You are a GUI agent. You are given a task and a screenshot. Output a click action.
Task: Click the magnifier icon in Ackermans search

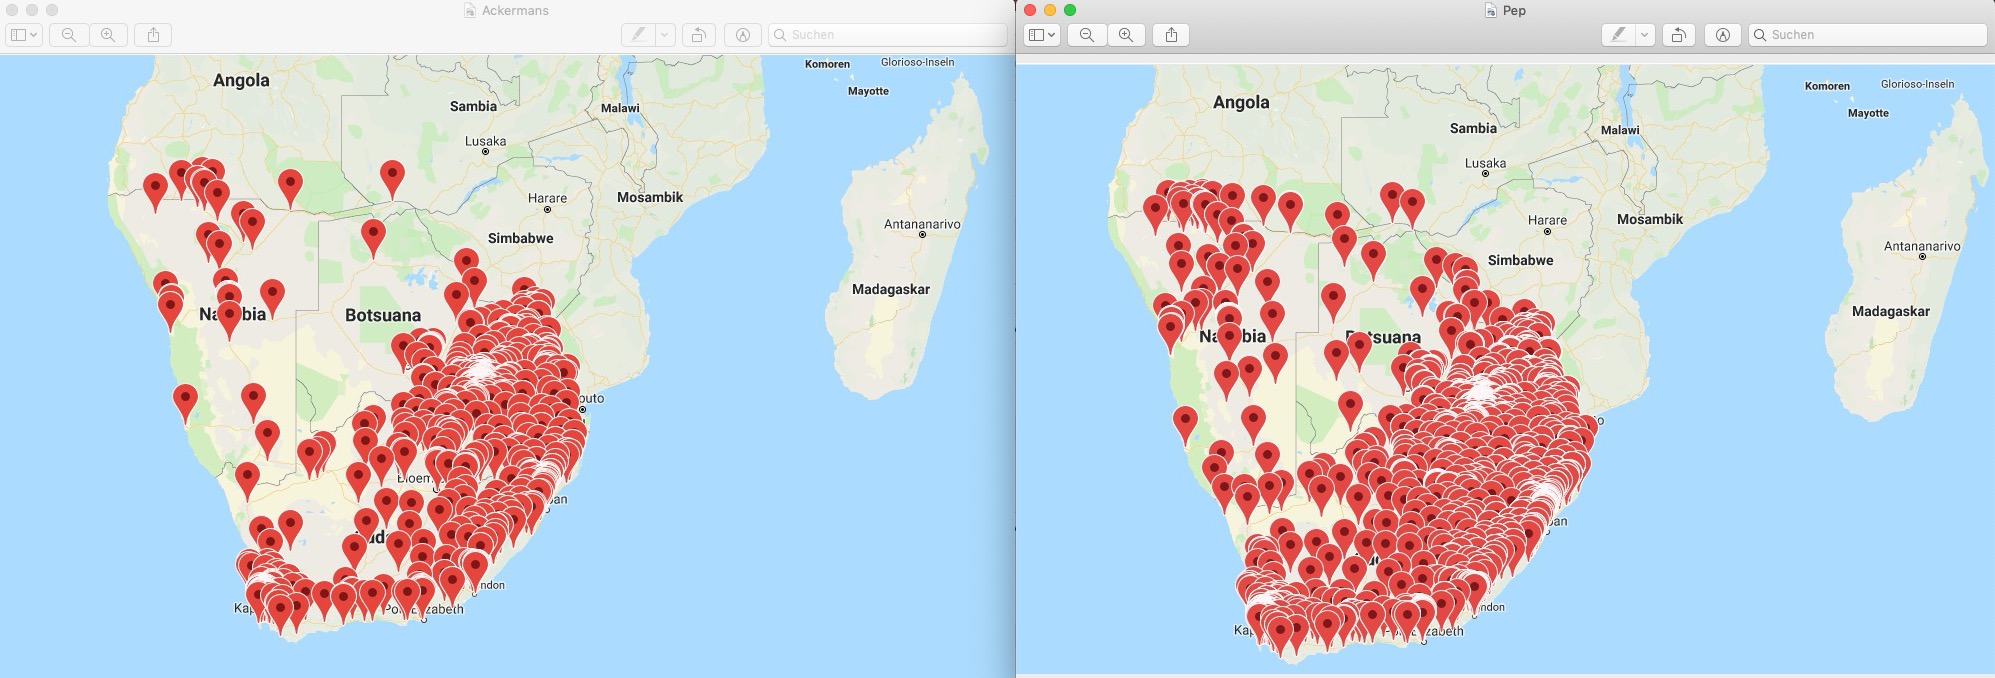[780, 35]
